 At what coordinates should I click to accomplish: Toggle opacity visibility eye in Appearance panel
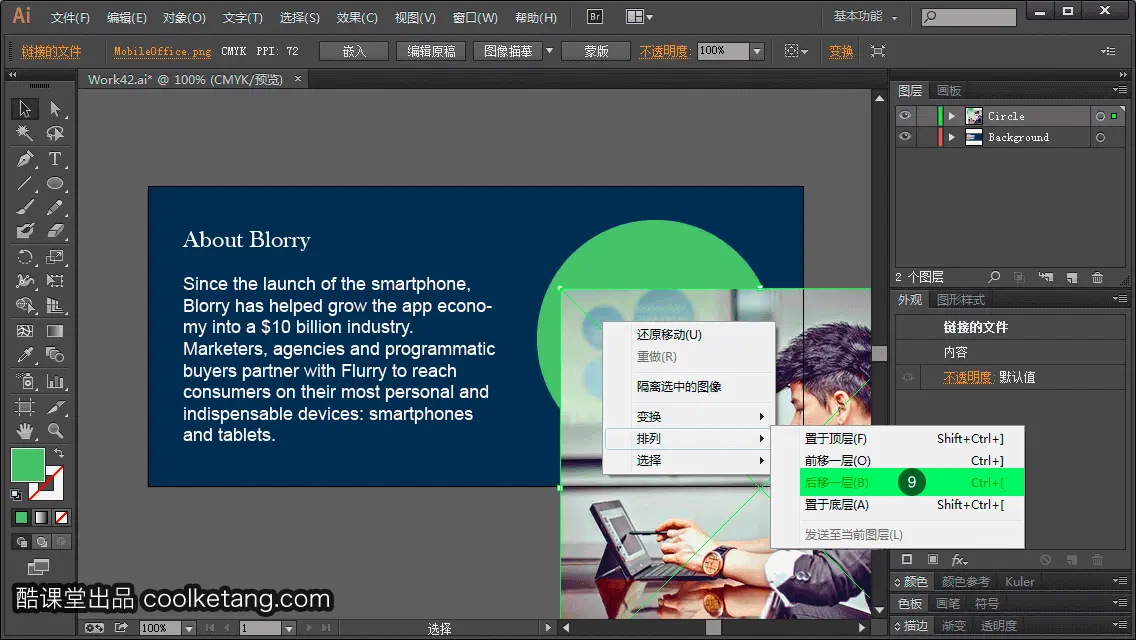pyautogui.click(x=908, y=377)
